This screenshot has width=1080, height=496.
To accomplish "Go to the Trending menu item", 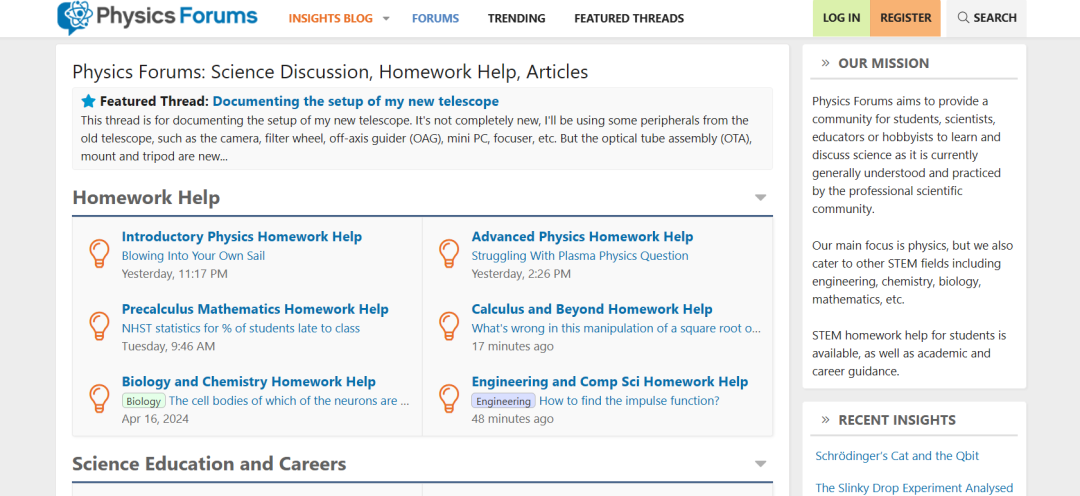I will point(517,19).
